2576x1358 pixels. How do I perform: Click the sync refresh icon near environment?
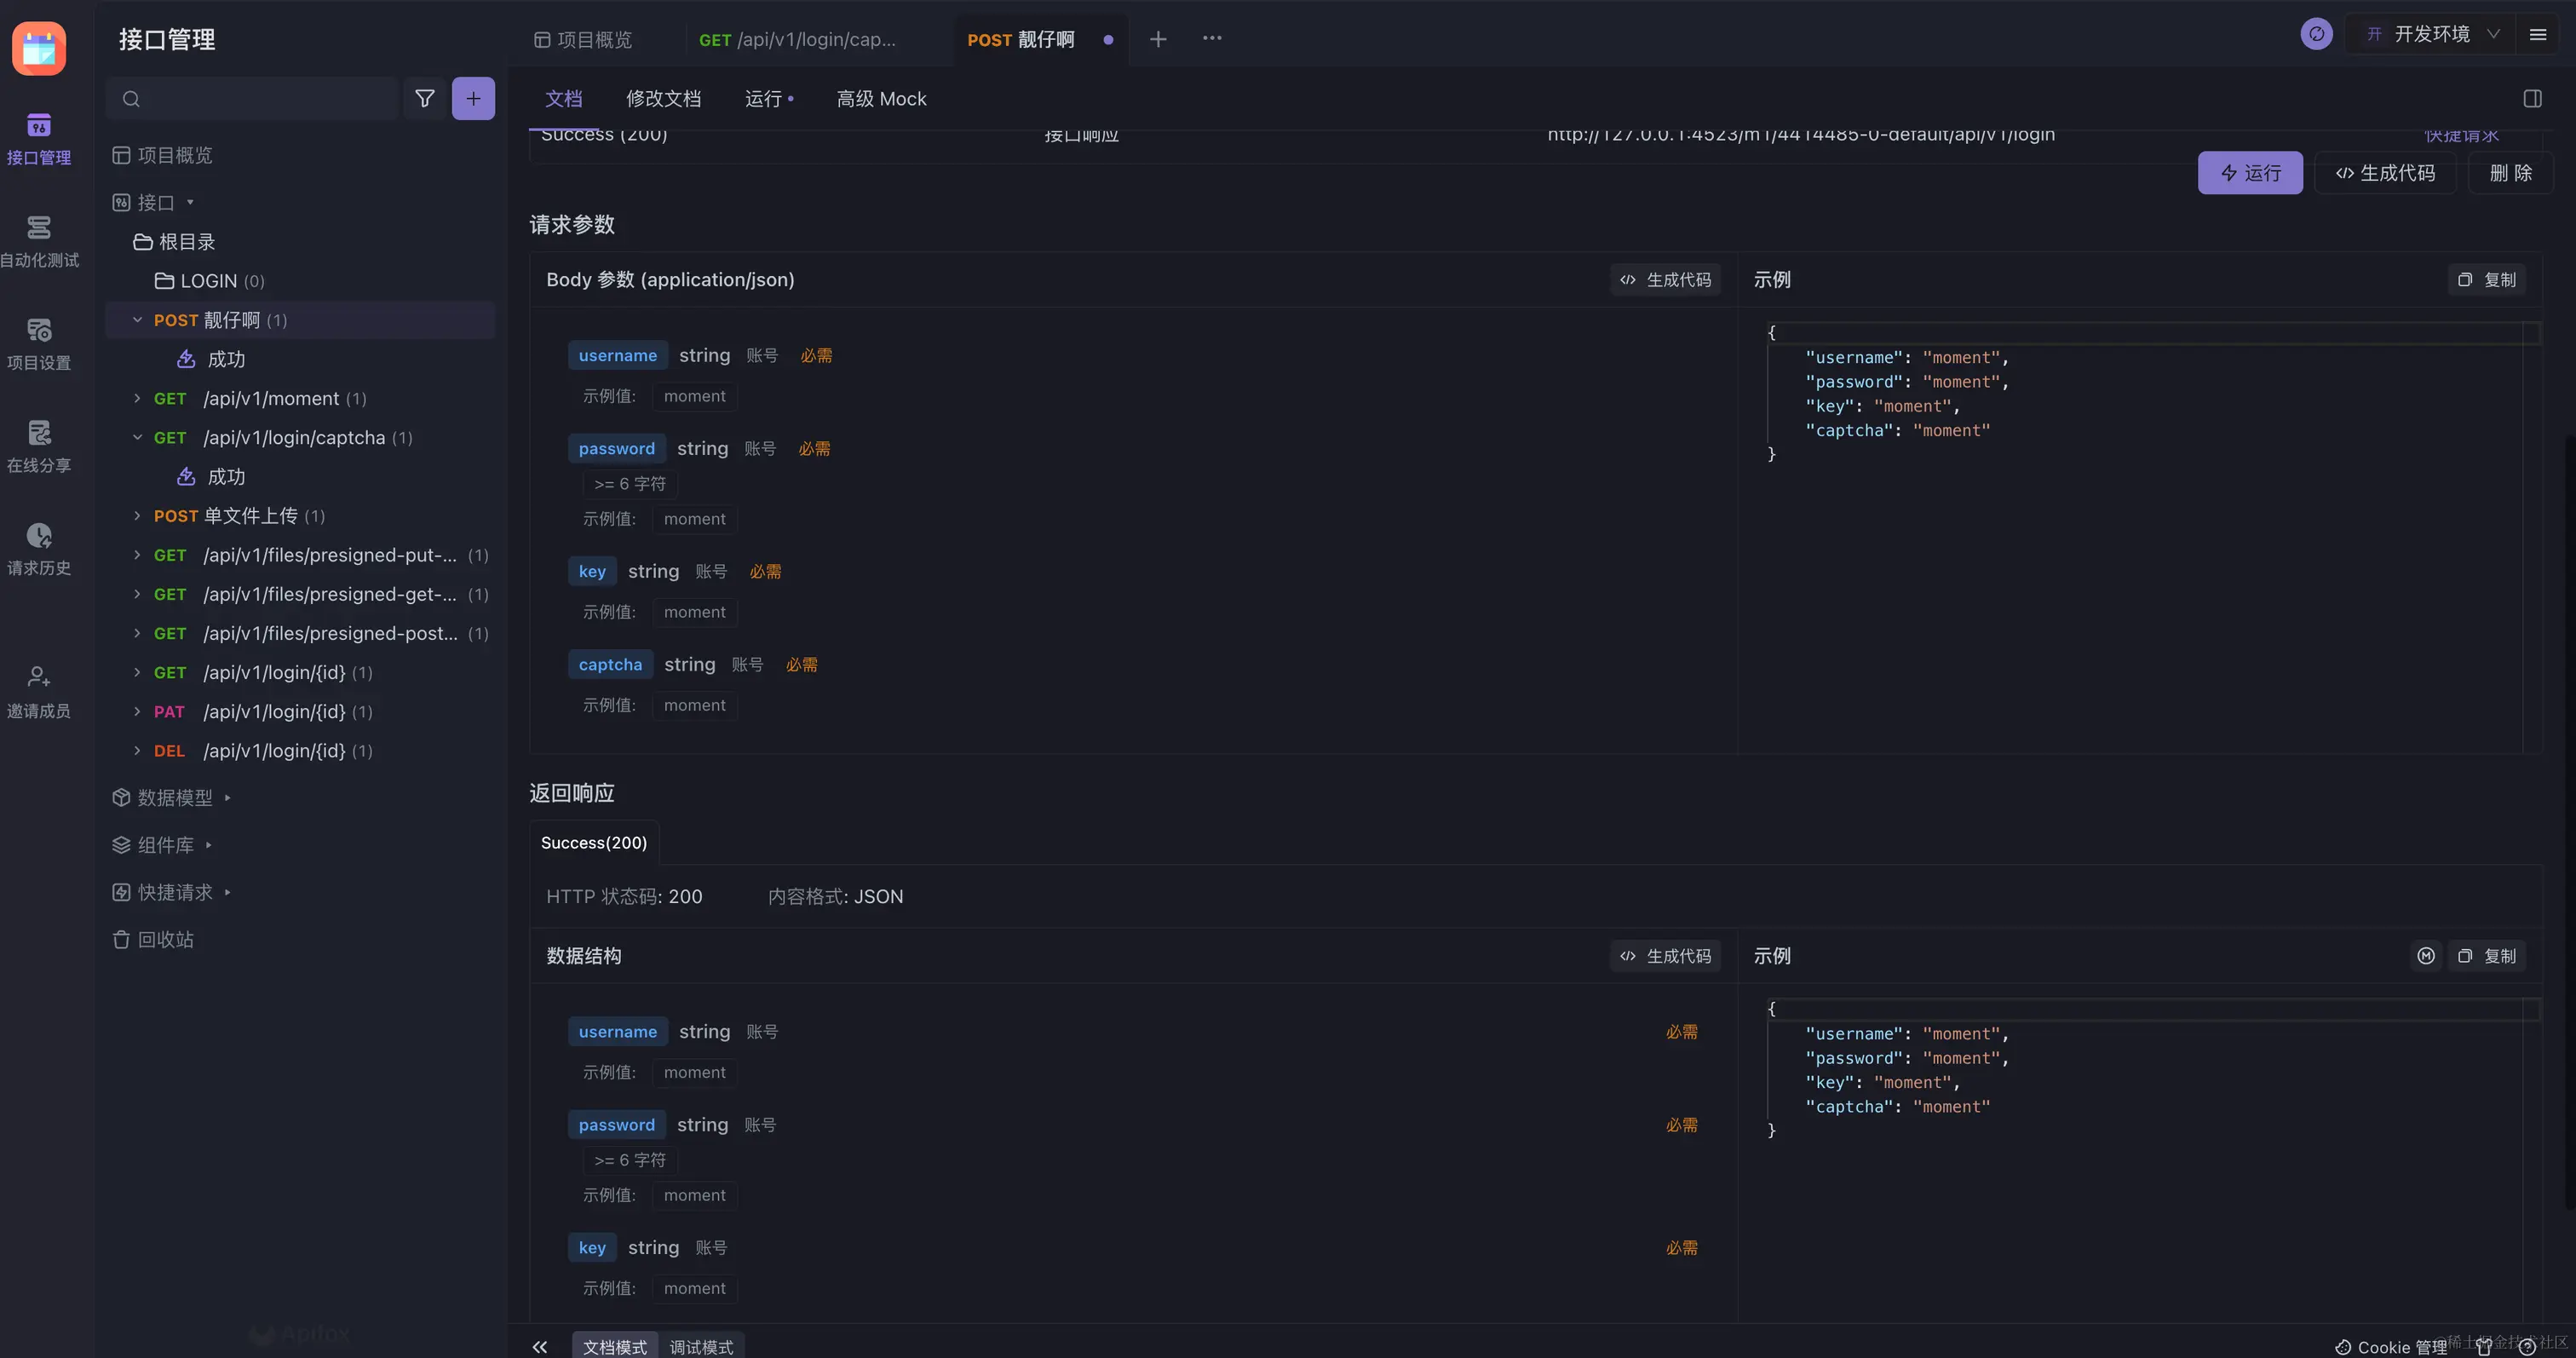tap(2316, 34)
